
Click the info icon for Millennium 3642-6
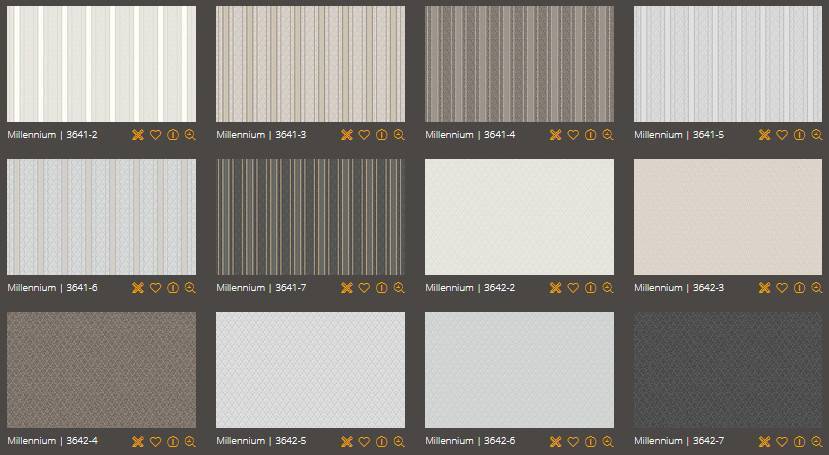(590, 441)
